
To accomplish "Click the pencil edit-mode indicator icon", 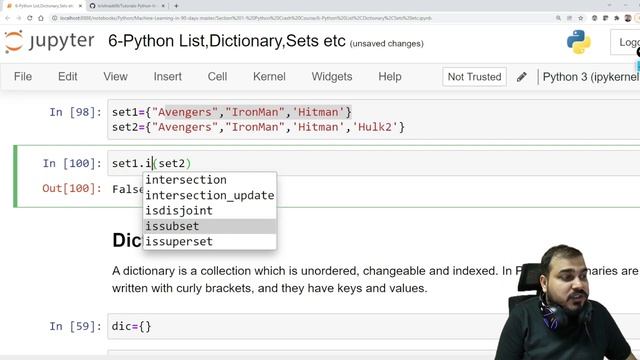I will (x=522, y=77).
